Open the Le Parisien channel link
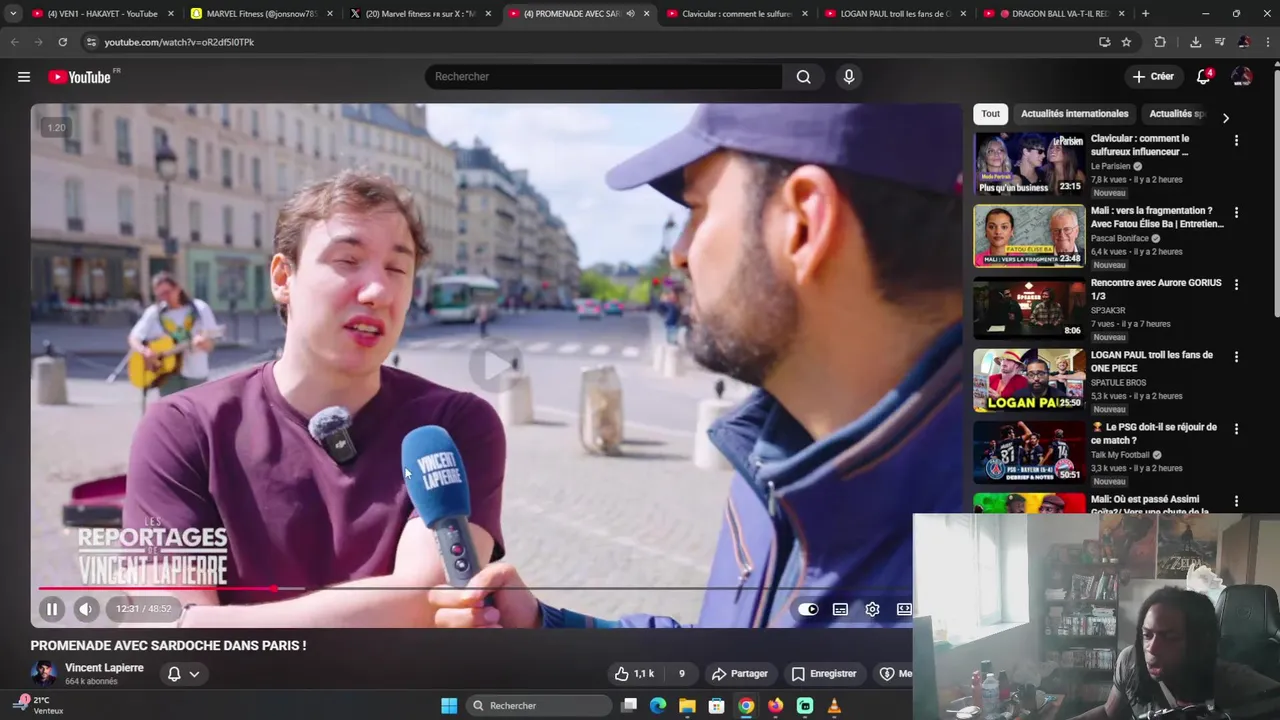Screen dimensions: 1280x720 click(1110, 166)
